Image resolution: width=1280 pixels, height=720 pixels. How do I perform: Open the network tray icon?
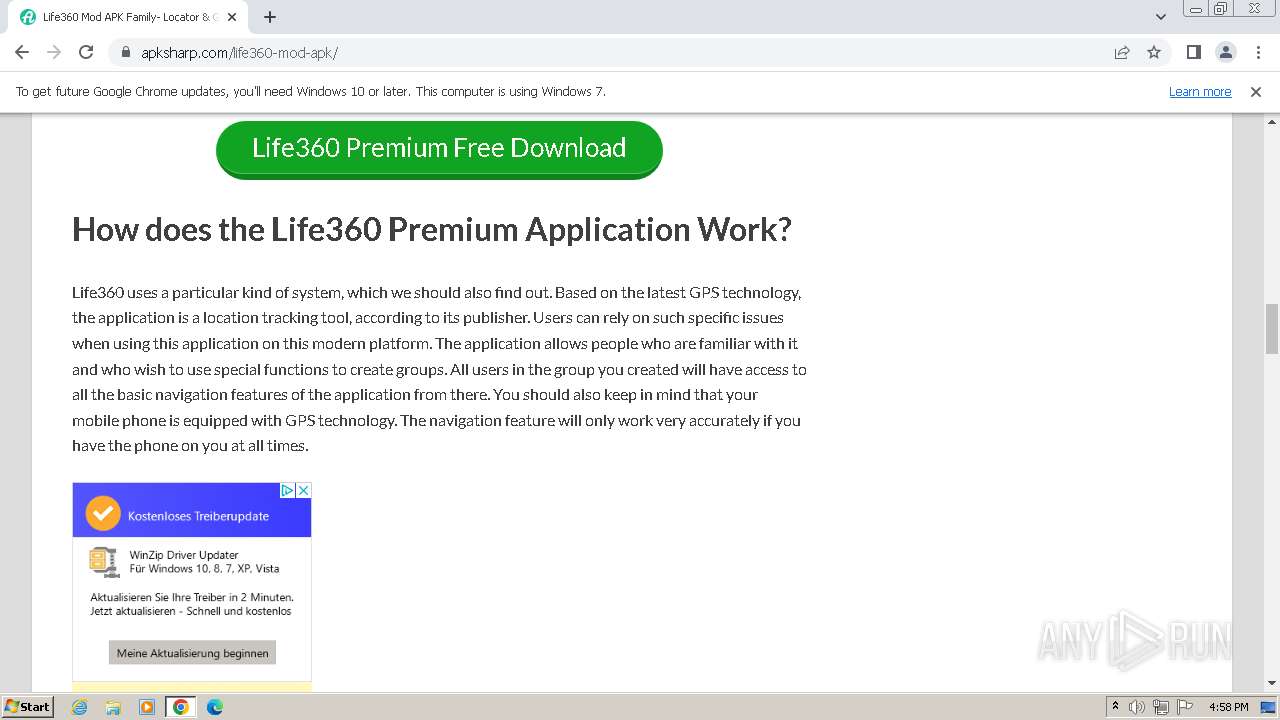1161,707
